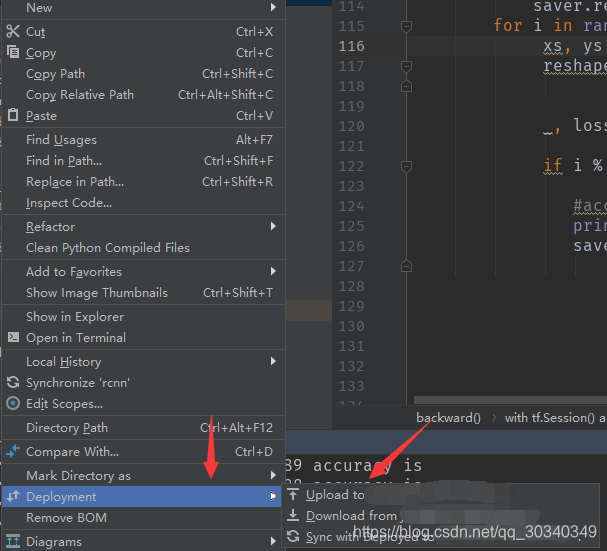Click the 'for' keyword on line 115
The height and width of the screenshot is (551, 607).
[508, 26]
